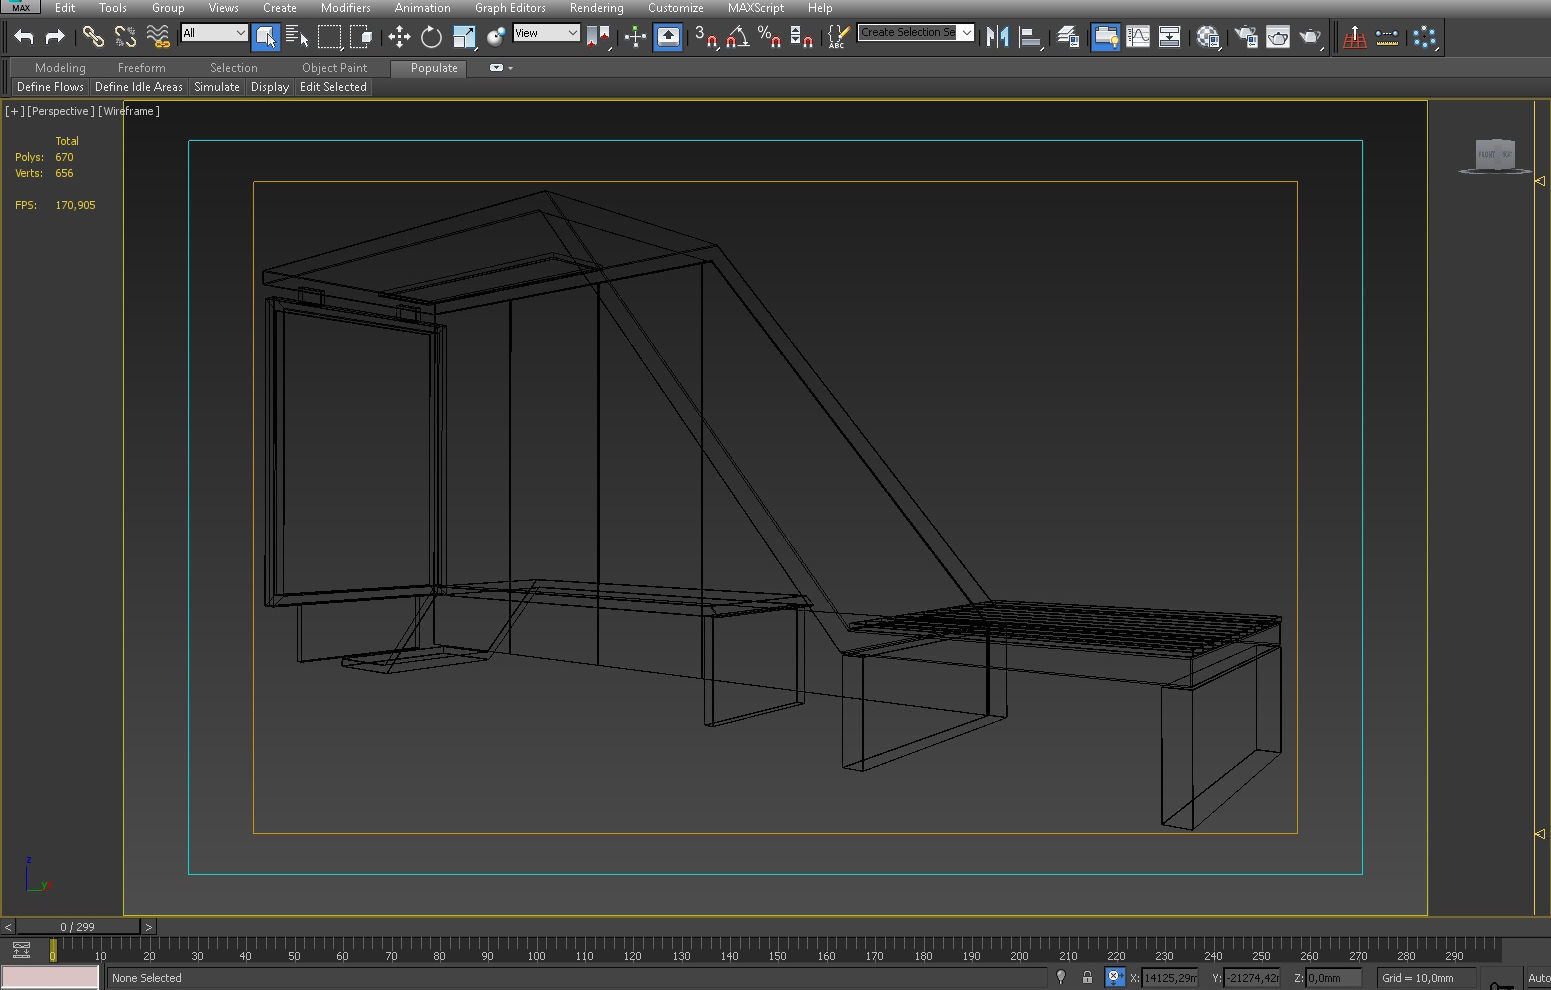Click the [Perspective] viewport label
This screenshot has width=1551, height=990.
(61, 111)
